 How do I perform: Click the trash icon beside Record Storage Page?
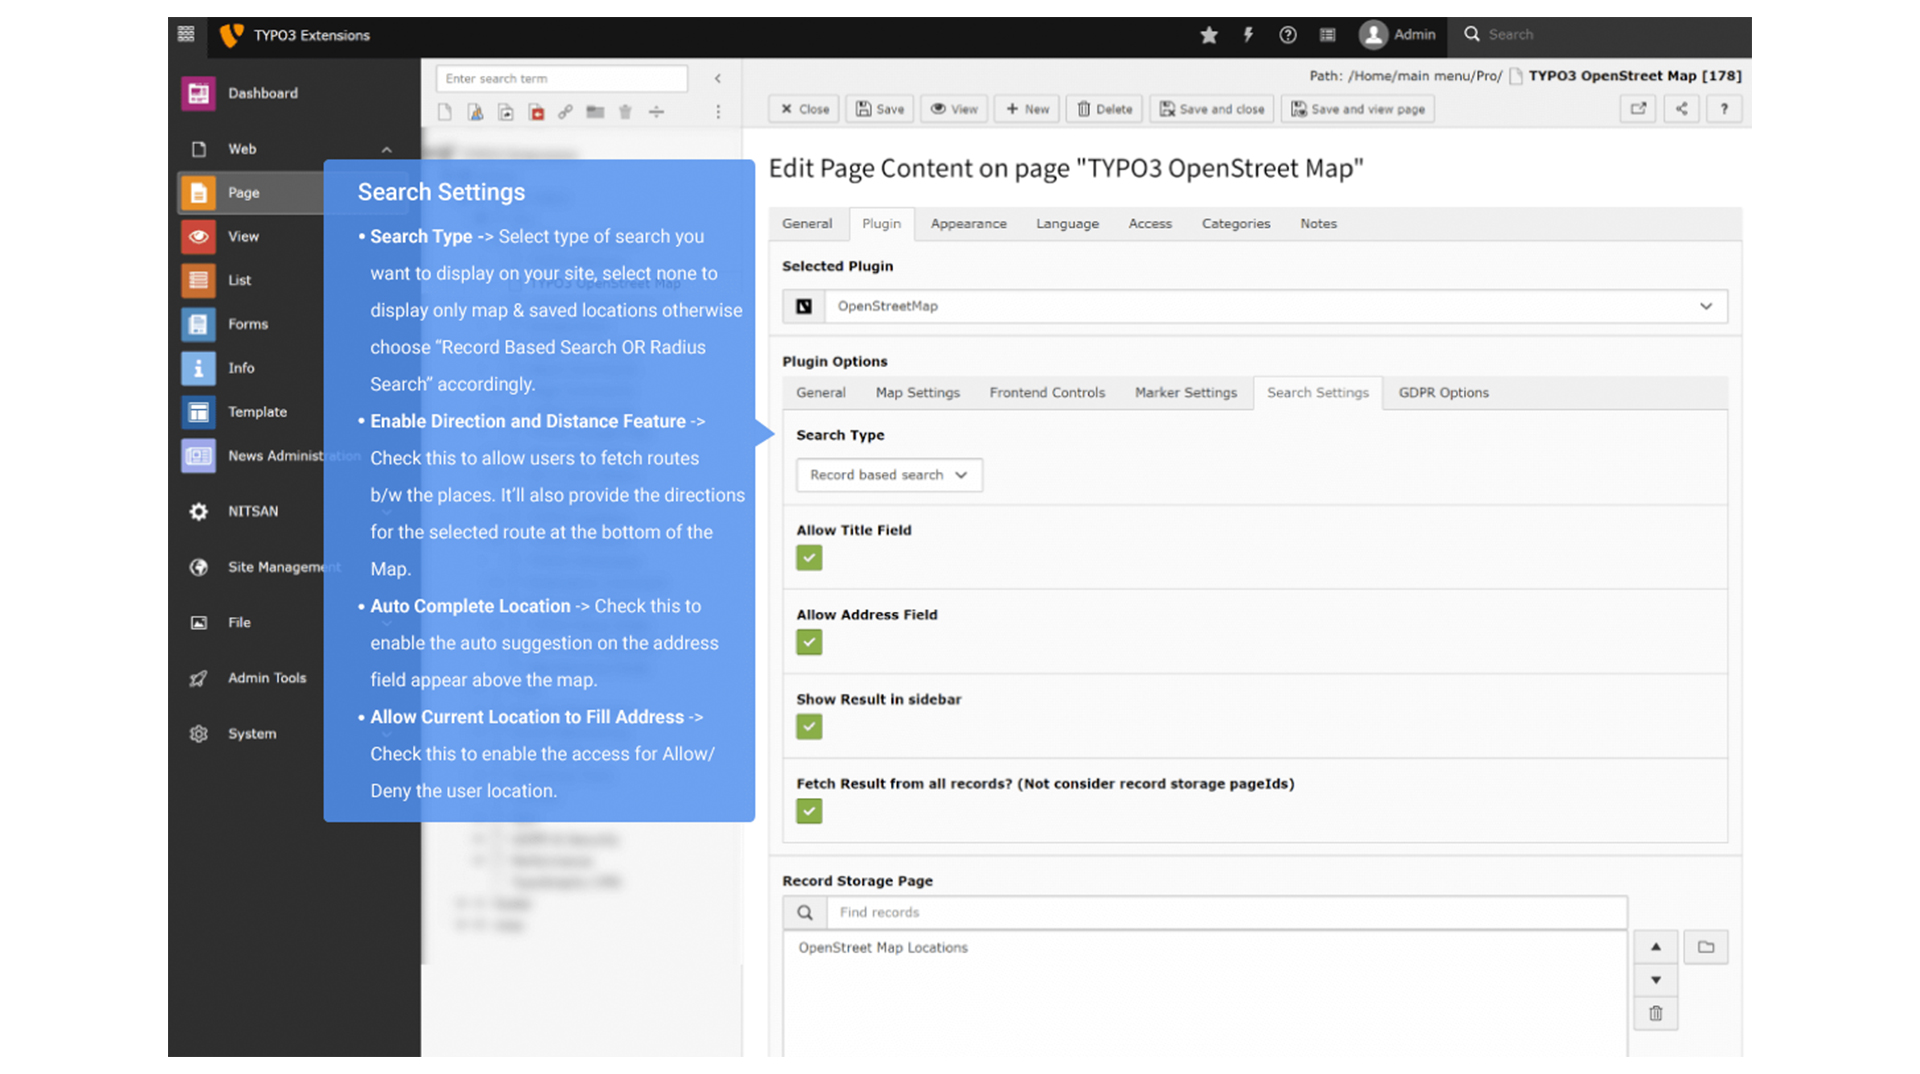(x=1655, y=1013)
